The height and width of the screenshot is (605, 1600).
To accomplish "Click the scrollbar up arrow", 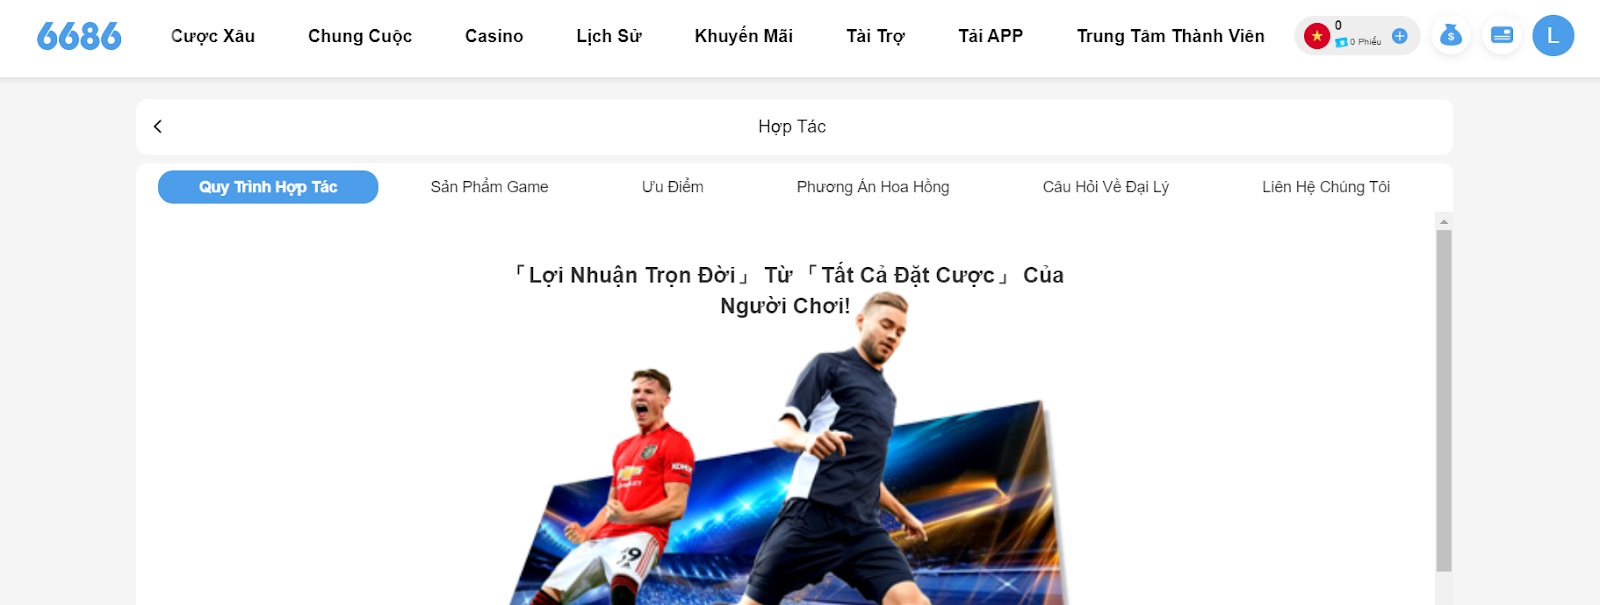I will click(x=1444, y=221).
